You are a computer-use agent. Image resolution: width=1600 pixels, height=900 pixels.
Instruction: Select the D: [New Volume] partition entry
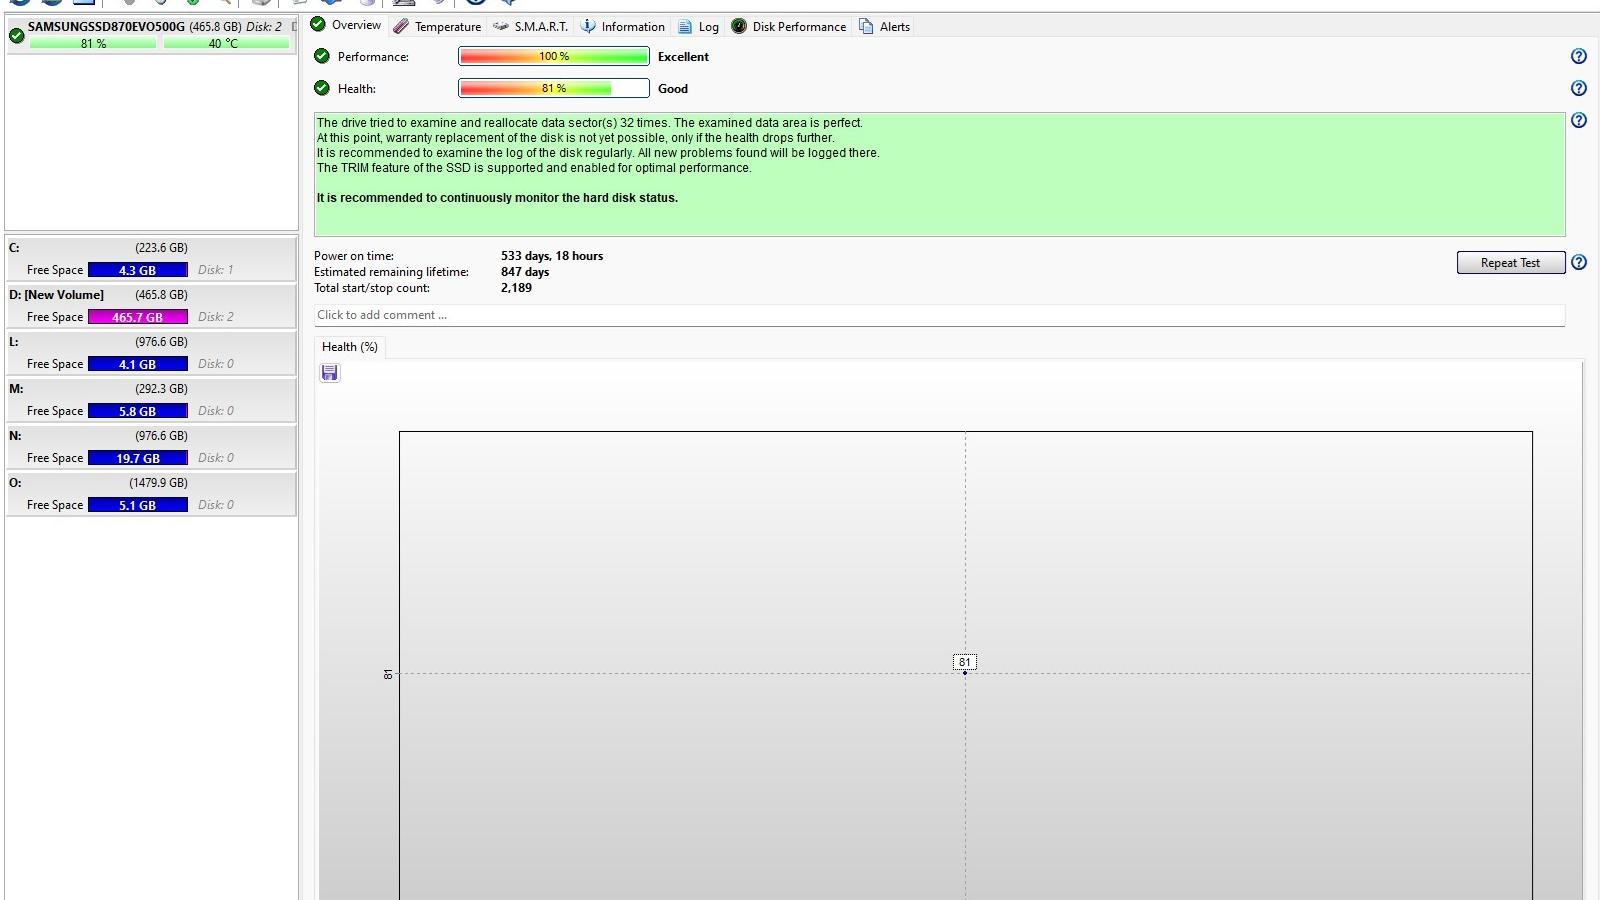[x=151, y=306]
